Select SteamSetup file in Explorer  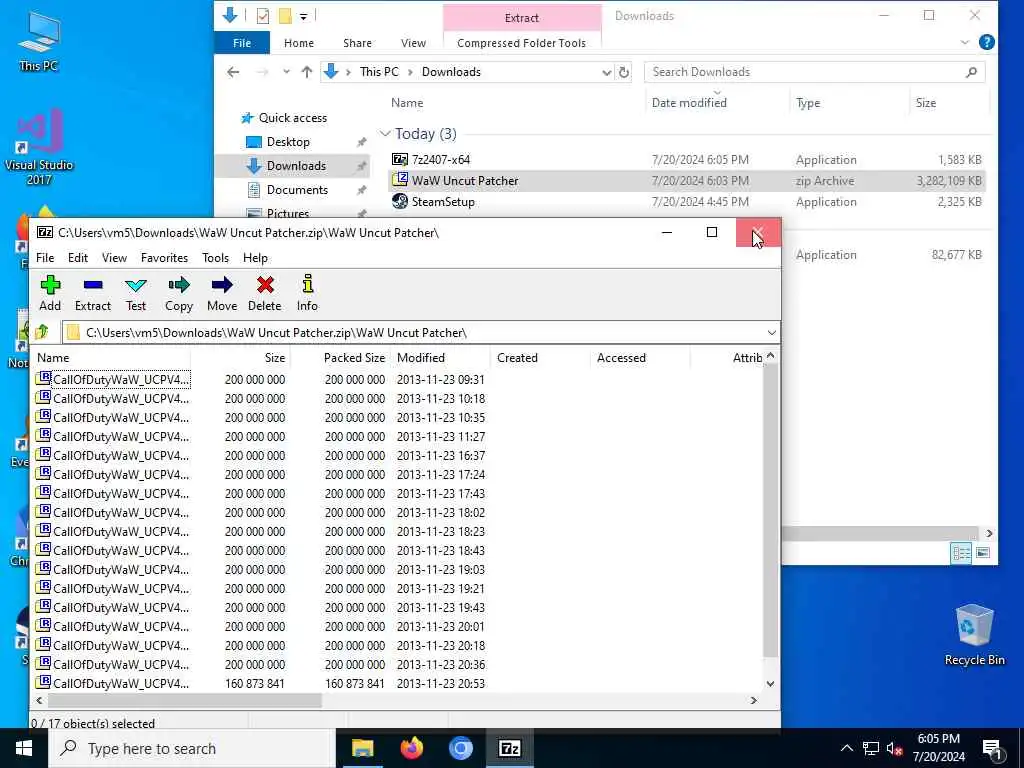(687, 202)
